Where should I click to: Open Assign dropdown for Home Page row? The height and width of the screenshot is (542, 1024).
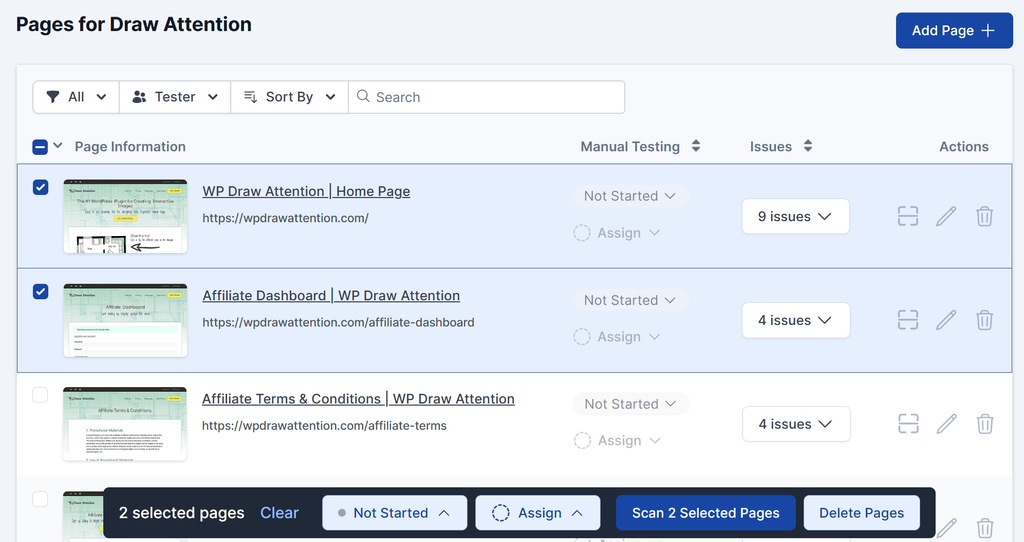(x=617, y=233)
